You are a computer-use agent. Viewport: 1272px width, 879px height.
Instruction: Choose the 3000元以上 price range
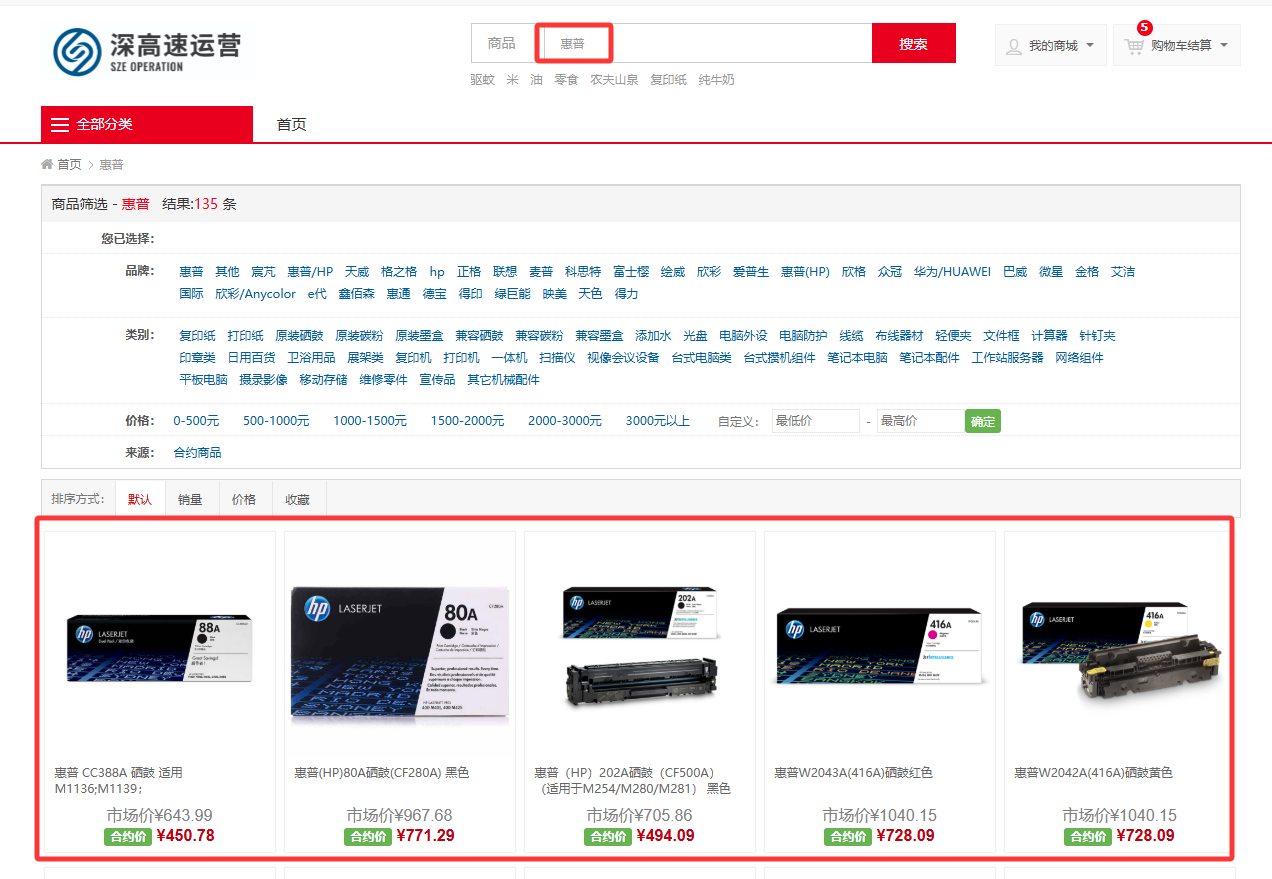pyautogui.click(x=658, y=421)
